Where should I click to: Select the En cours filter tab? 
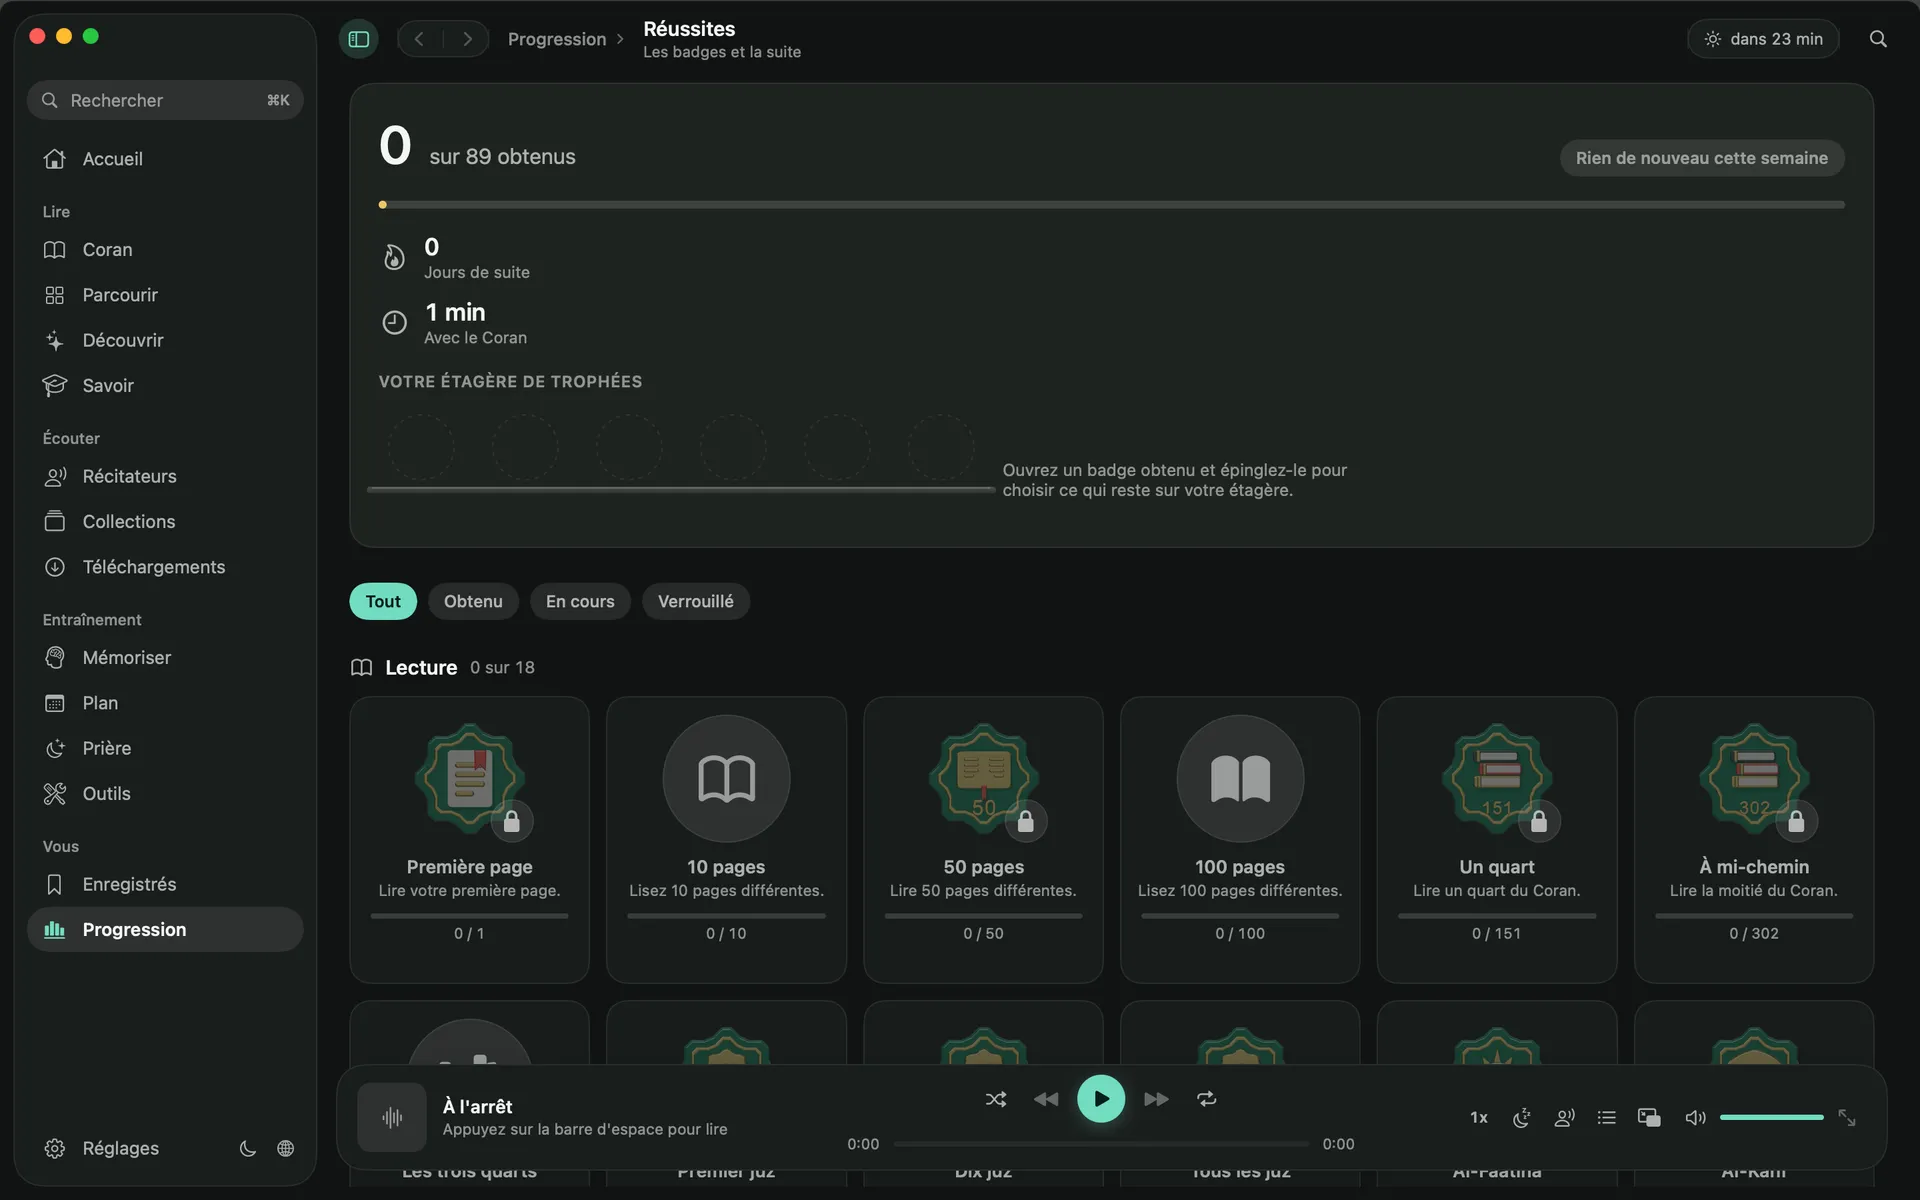[580, 601]
